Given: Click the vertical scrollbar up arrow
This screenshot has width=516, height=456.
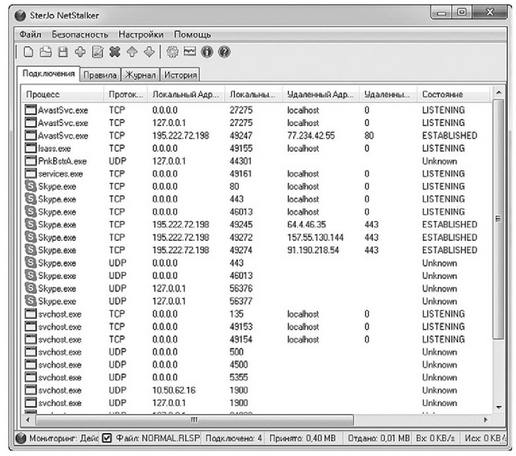Looking at the screenshot, I should (x=498, y=92).
